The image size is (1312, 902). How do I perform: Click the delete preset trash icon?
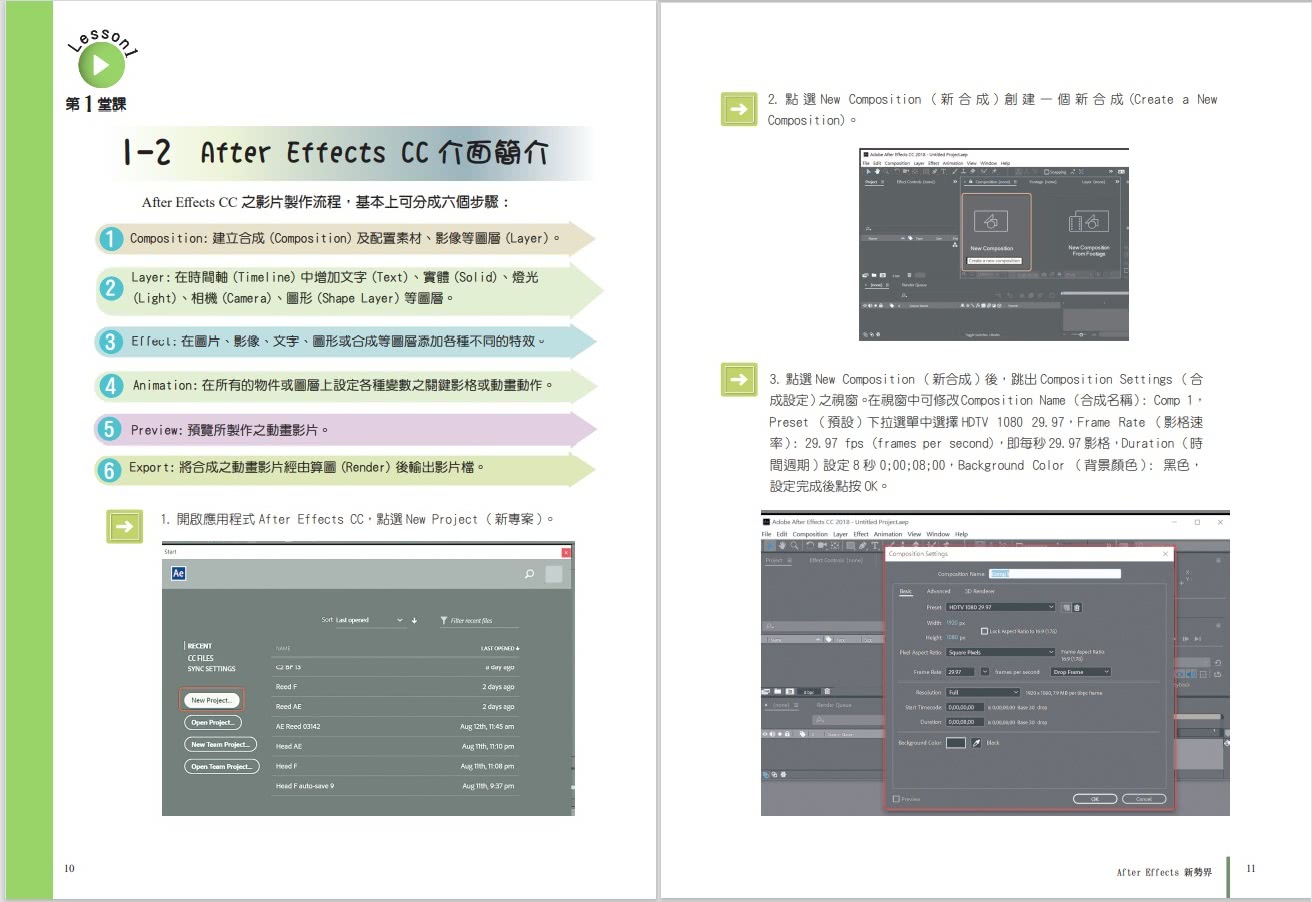click(1077, 607)
